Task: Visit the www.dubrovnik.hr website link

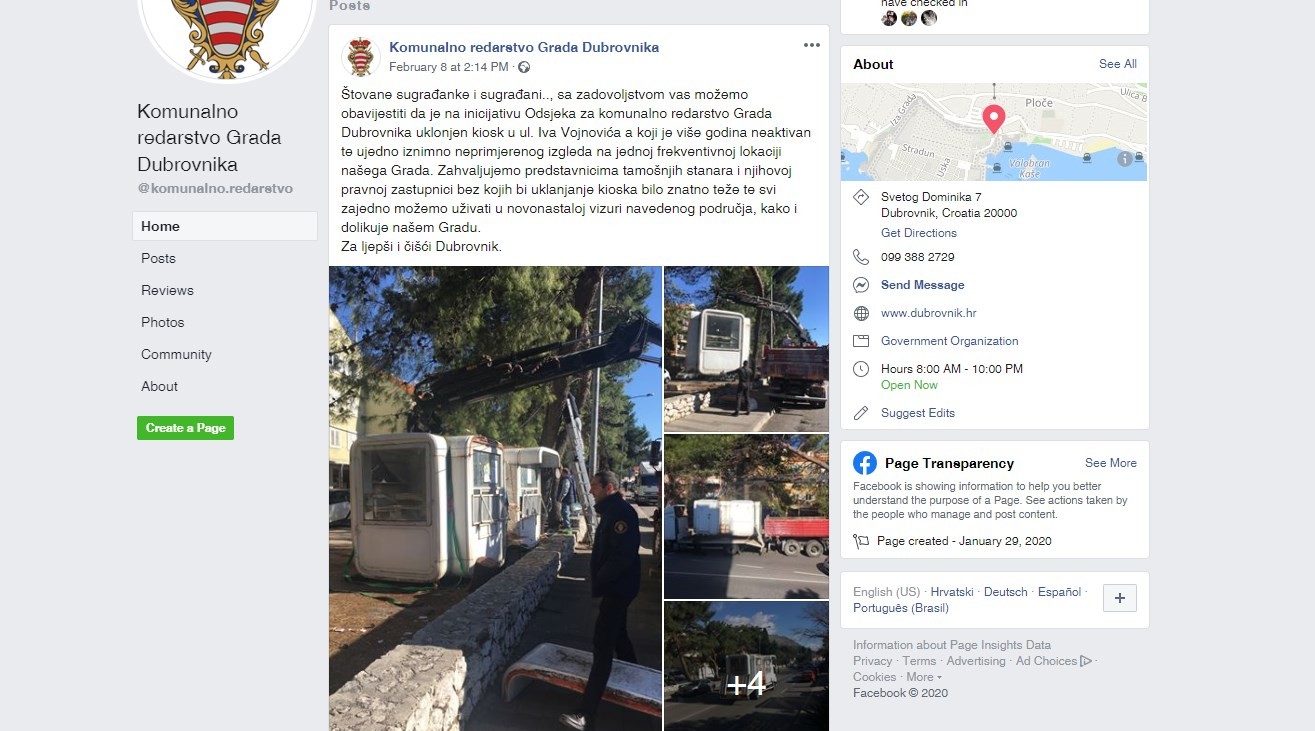Action: click(928, 313)
